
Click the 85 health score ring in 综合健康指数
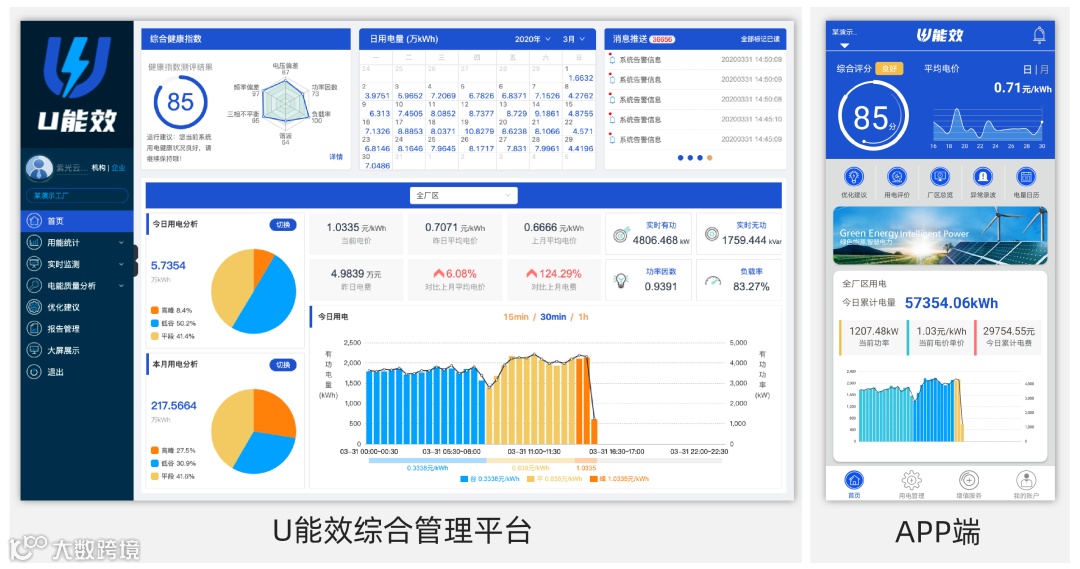[x=180, y=102]
